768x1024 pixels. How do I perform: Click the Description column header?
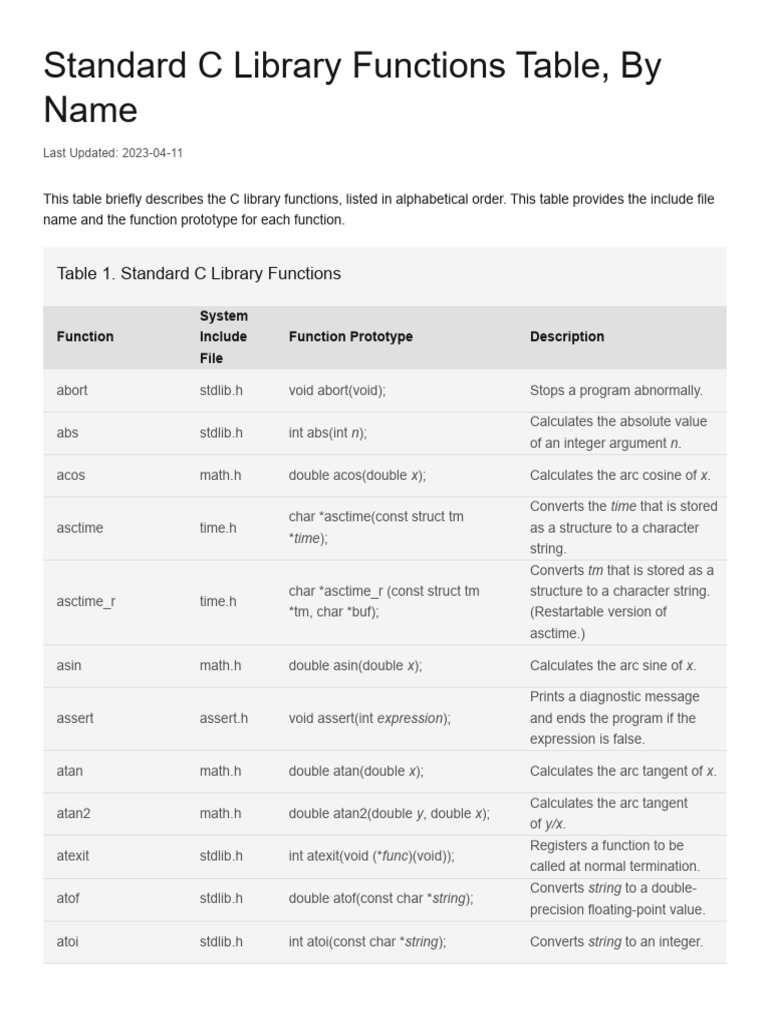click(567, 337)
